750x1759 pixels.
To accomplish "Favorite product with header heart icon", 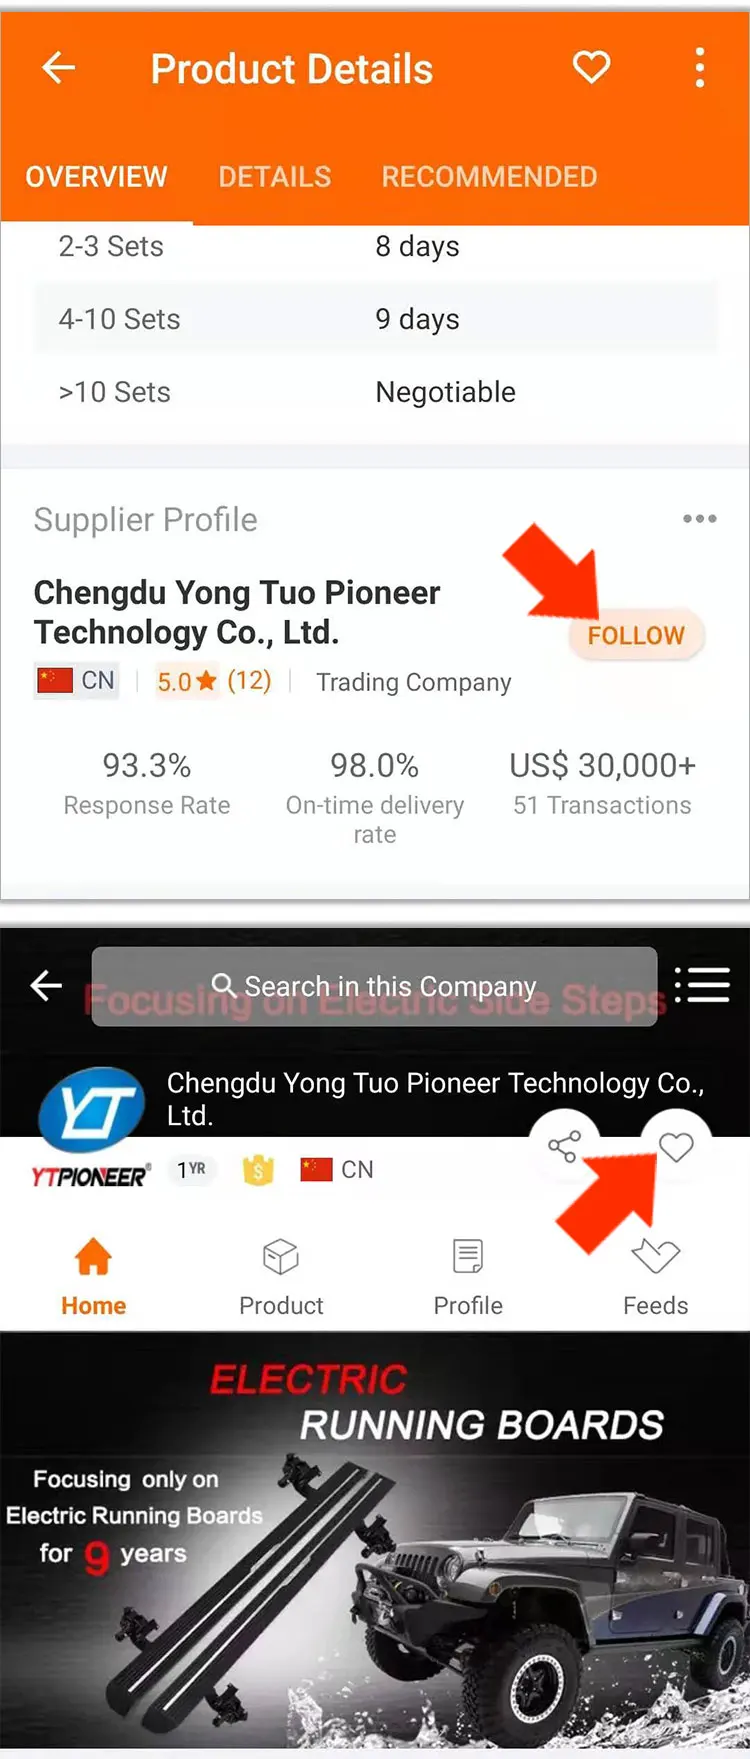I will tap(591, 68).
